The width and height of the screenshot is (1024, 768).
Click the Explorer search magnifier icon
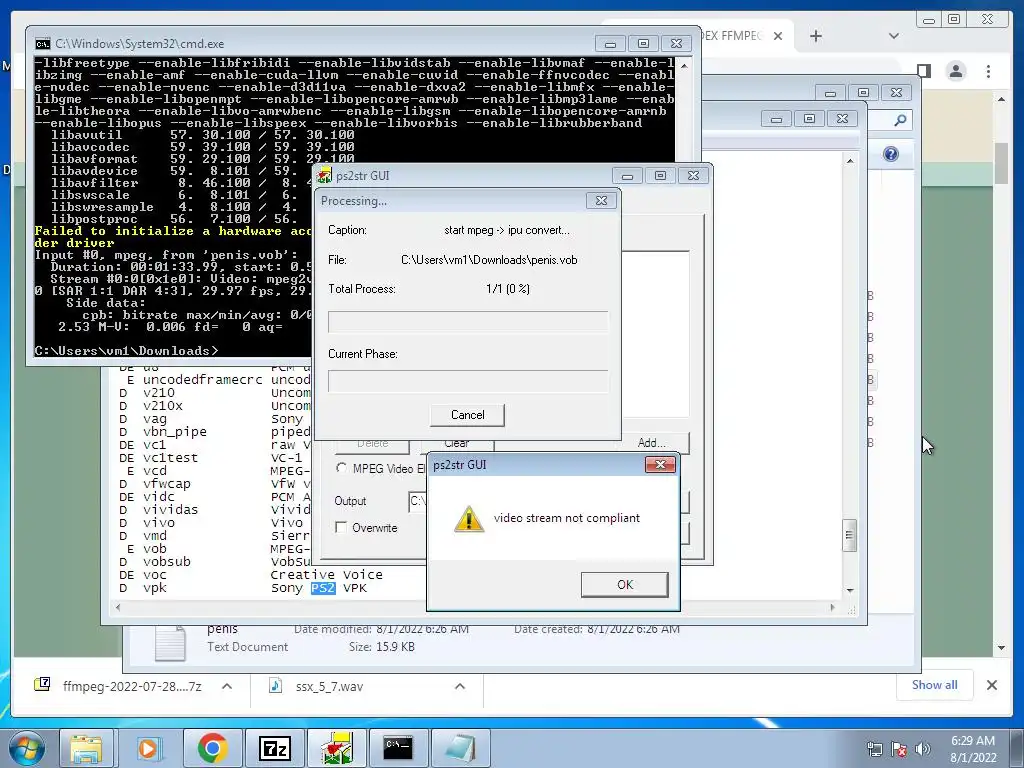pyautogui.click(x=900, y=120)
